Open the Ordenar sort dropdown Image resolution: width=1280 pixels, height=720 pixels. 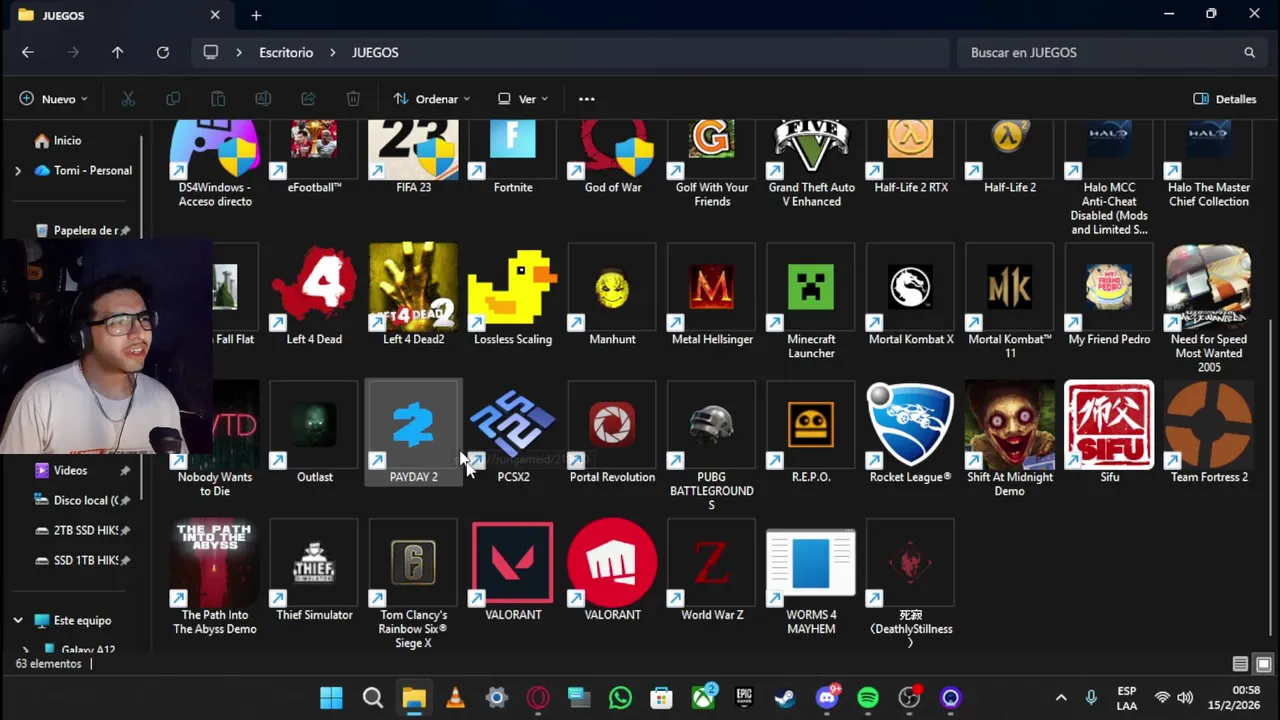(432, 99)
